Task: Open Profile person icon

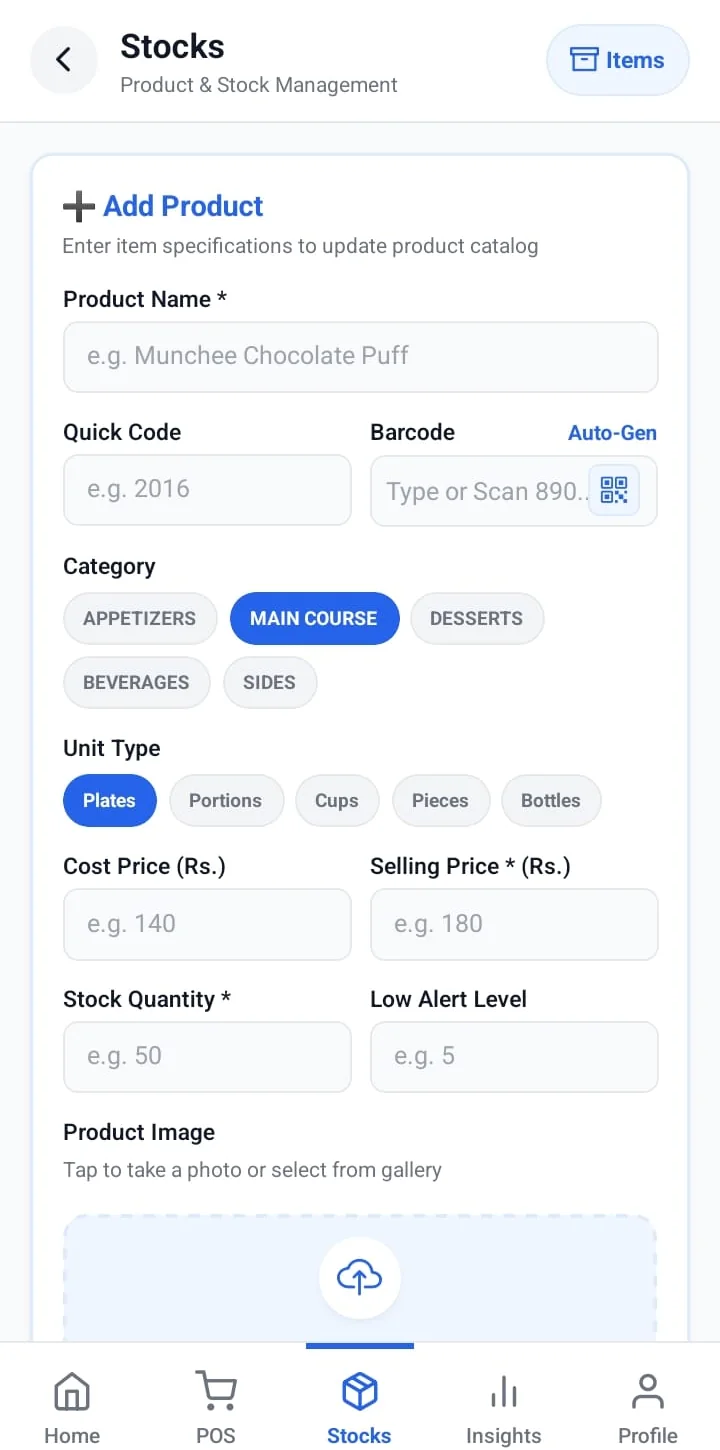Action: [648, 1392]
